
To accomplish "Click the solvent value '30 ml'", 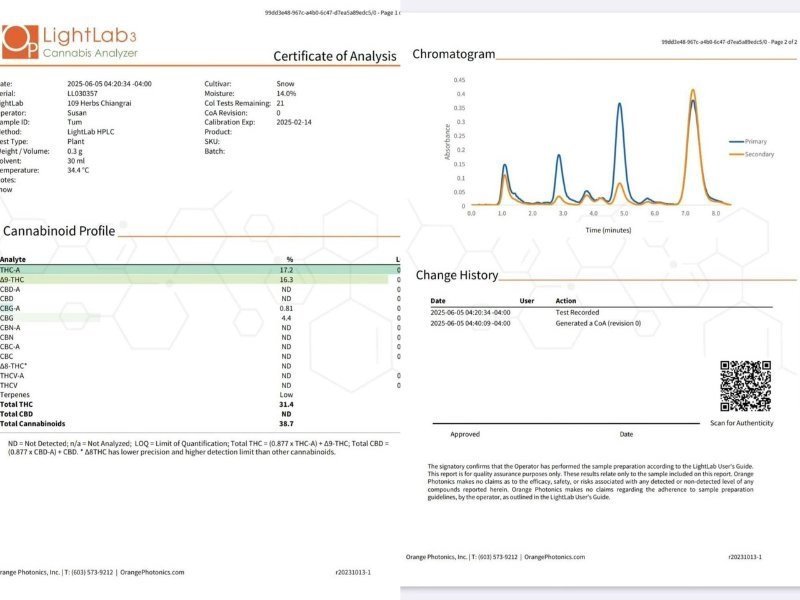I will [76, 161].
